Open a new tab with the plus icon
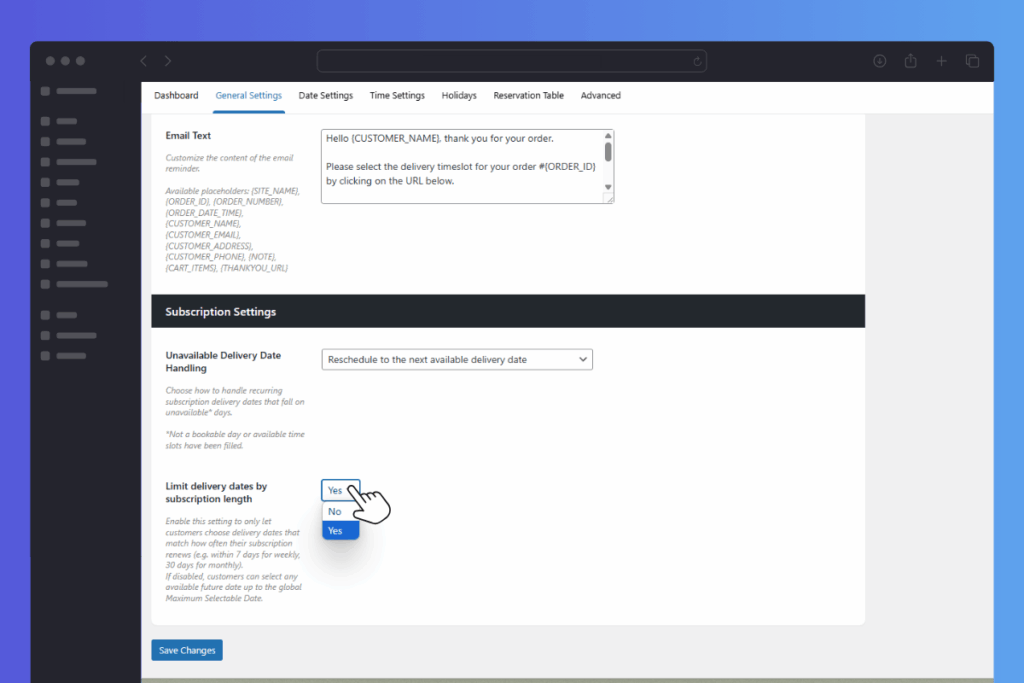Viewport: 1024px width, 683px height. pos(941,60)
